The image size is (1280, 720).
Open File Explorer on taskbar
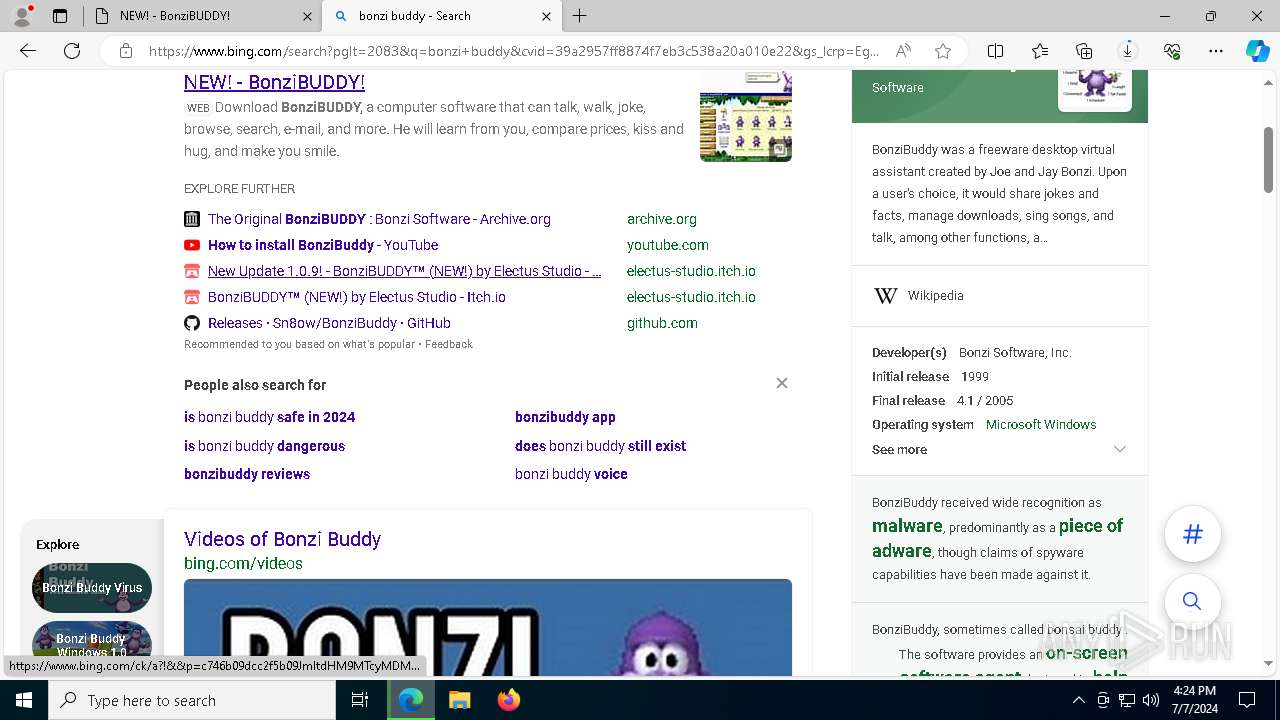(x=459, y=700)
